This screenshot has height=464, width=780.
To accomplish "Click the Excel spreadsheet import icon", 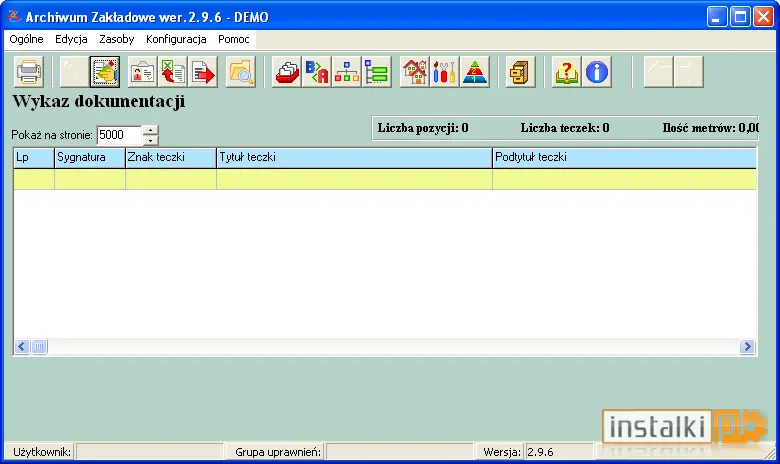I will 173,72.
